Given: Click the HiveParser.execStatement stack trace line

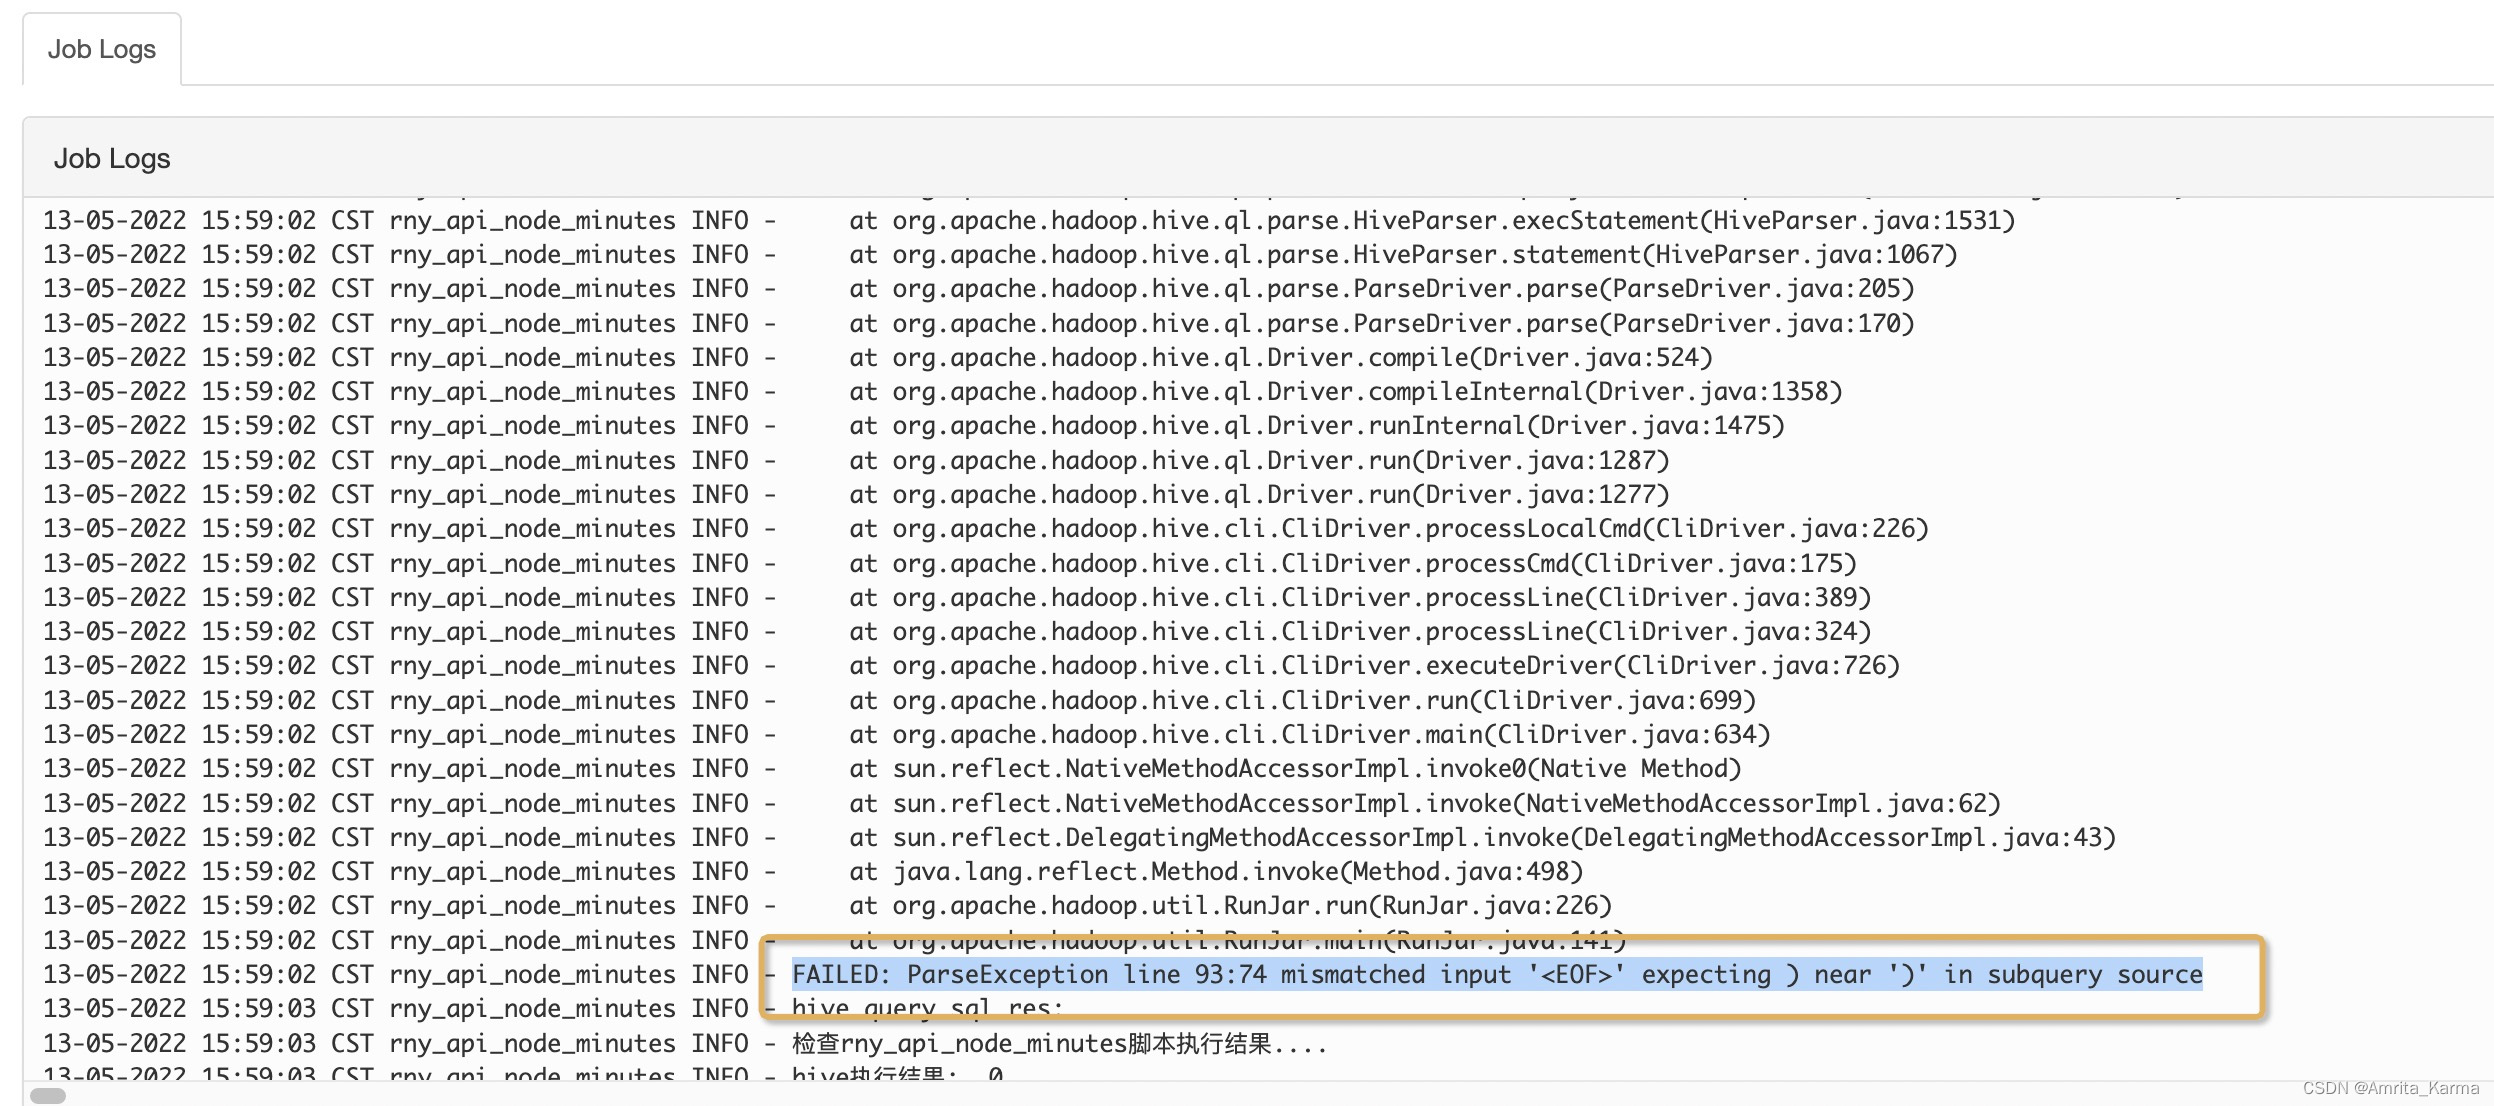Looking at the screenshot, I should (x=1430, y=221).
